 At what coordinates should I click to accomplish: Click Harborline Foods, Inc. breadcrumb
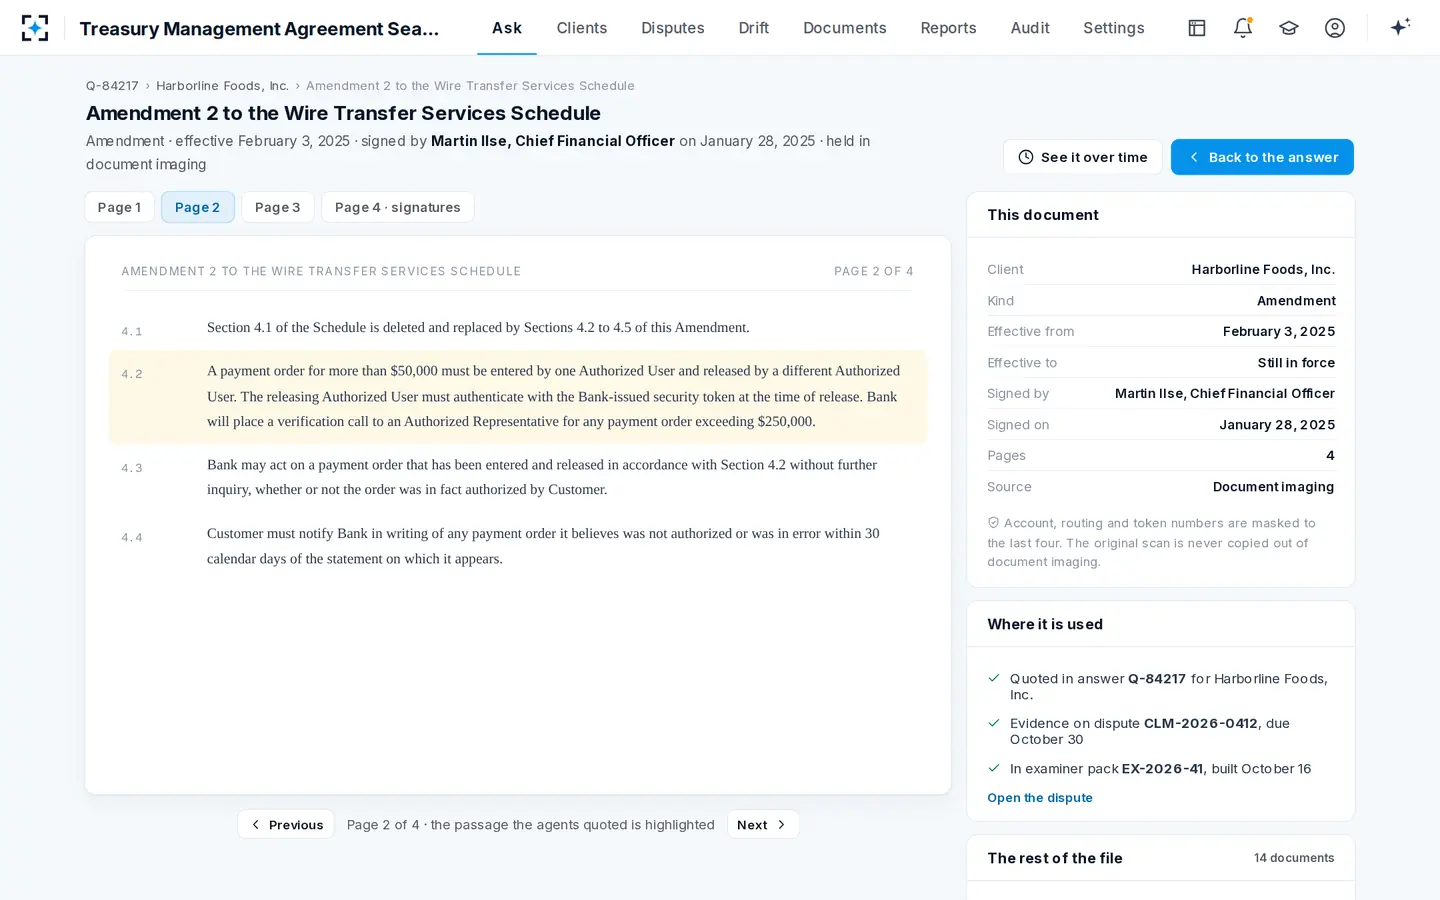pos(222,85)
